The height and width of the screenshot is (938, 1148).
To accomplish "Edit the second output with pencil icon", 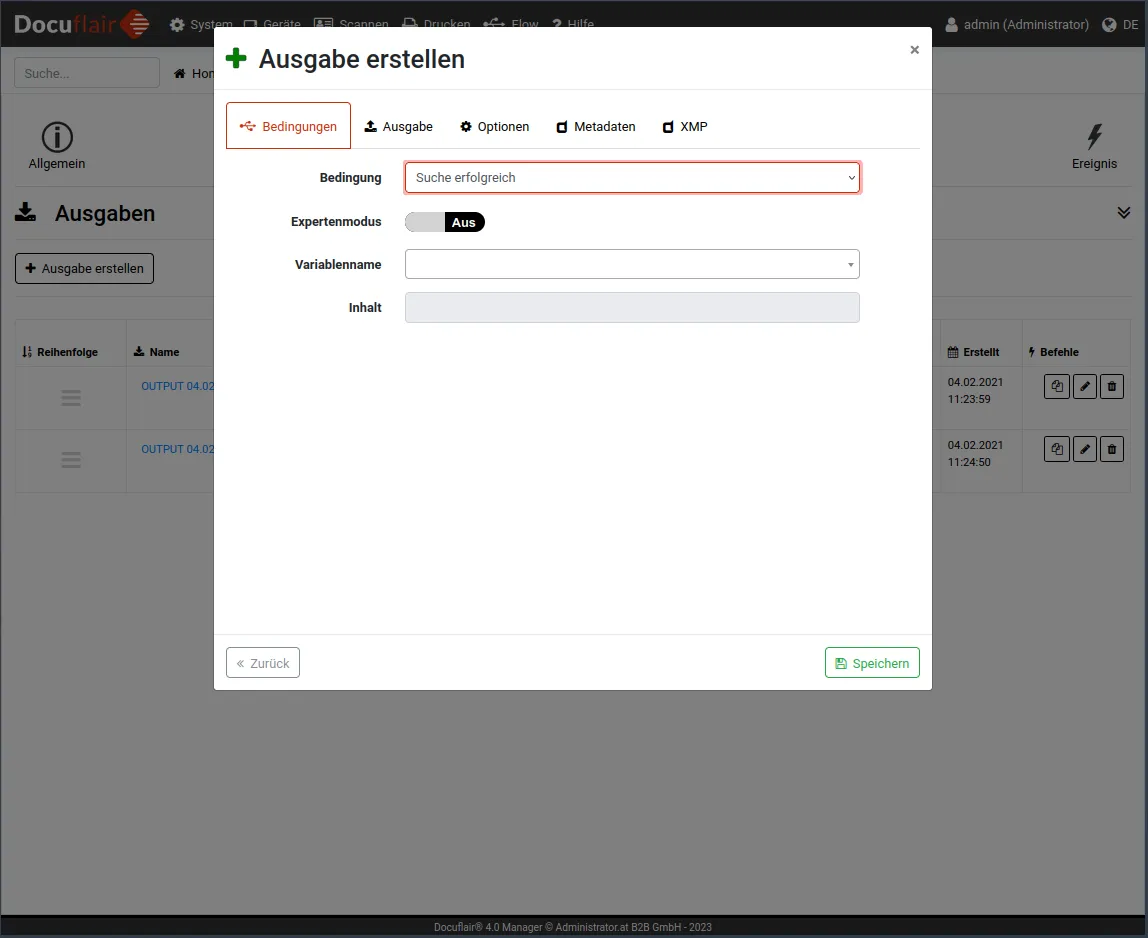I will pyautogui.click(x=1084, y=450).
